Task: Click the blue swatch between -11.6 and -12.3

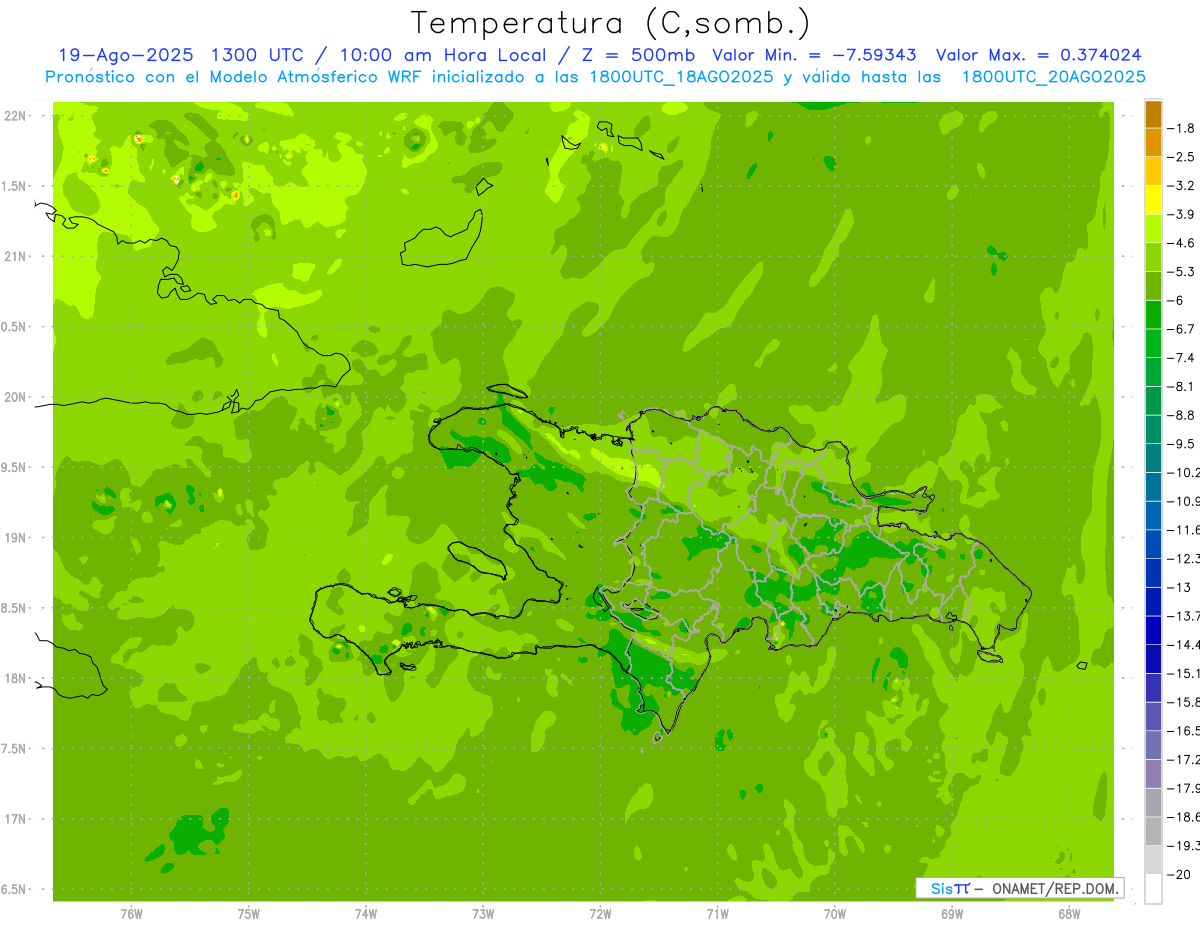Action: point(1153,544)
